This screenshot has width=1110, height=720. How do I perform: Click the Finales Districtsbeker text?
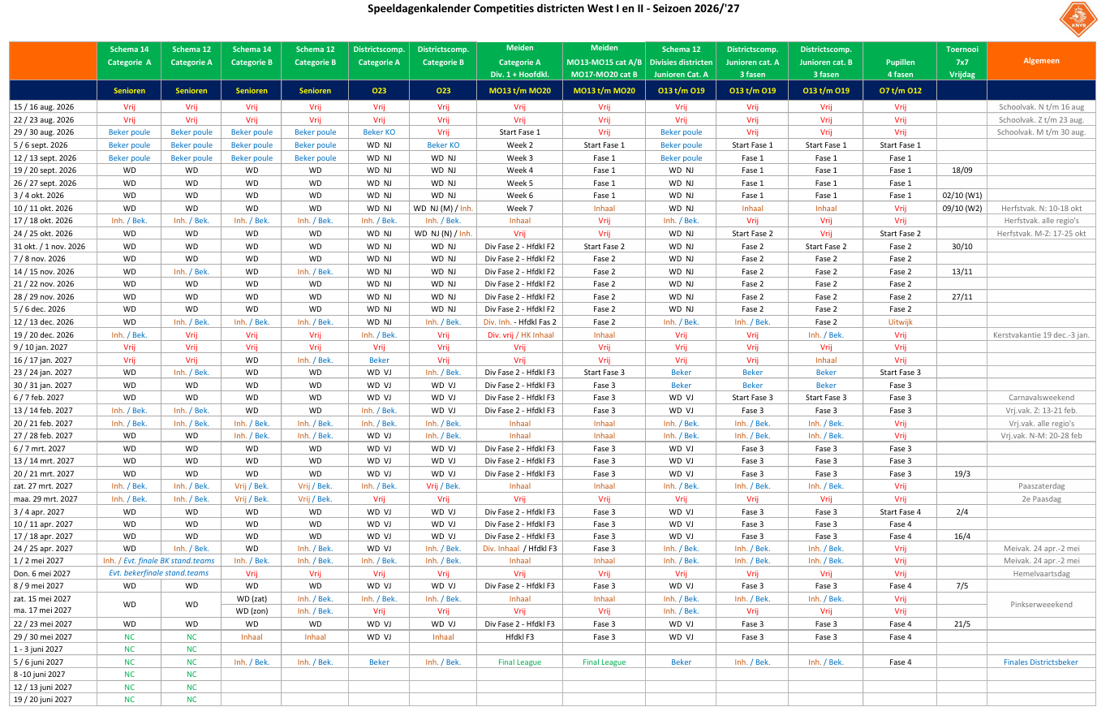(1041, 663)
